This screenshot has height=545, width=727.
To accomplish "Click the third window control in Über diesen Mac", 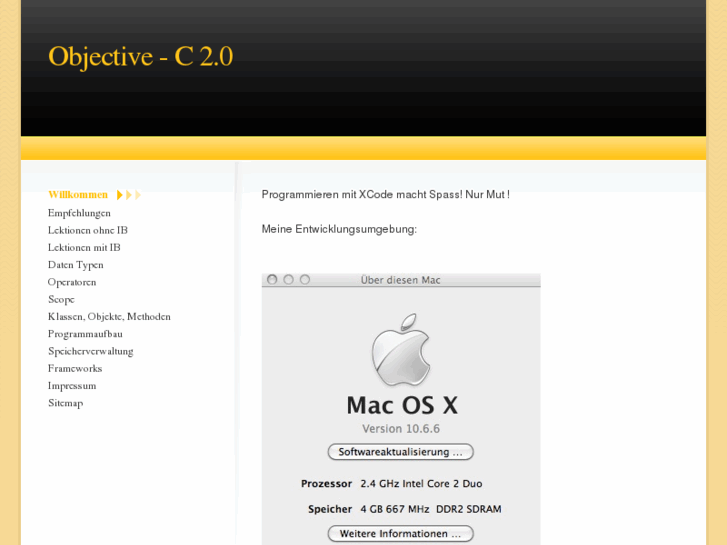I will coord(305,279).
